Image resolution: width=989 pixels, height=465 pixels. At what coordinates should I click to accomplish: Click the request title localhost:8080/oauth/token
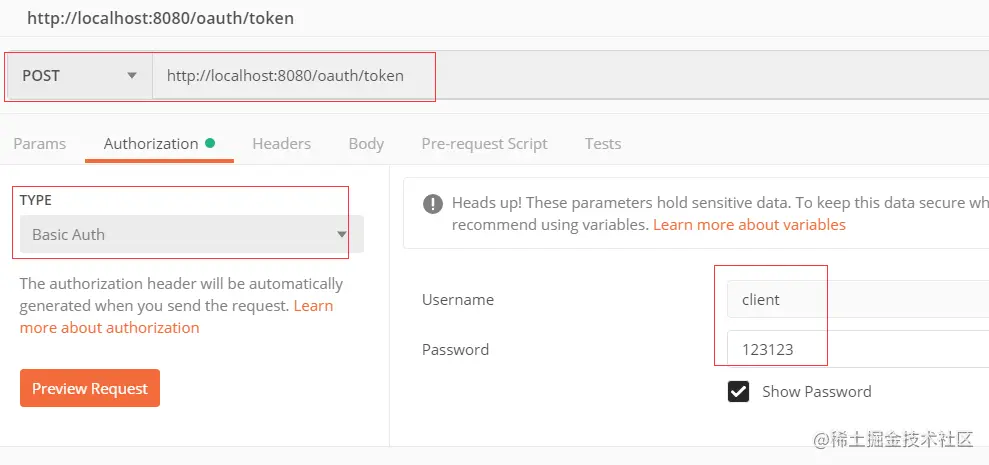click(x=160, y=18)
